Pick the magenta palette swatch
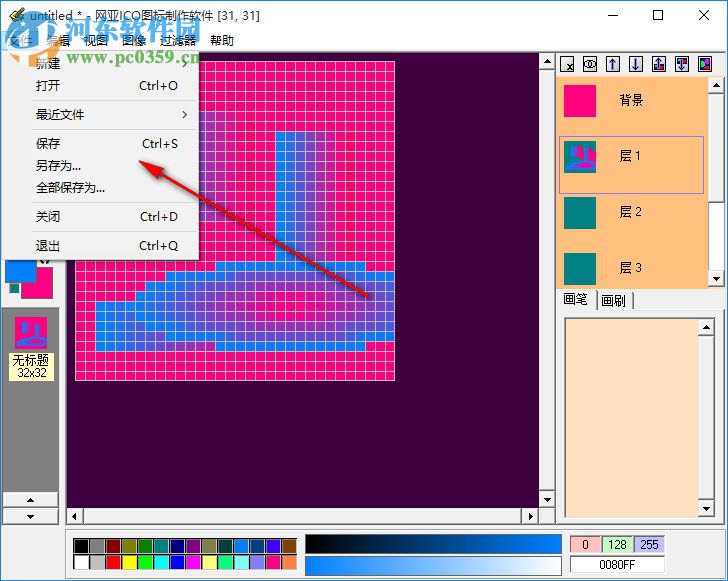Image resolution: width=728 pixels, height=581 pixels. tap(193, 562)
